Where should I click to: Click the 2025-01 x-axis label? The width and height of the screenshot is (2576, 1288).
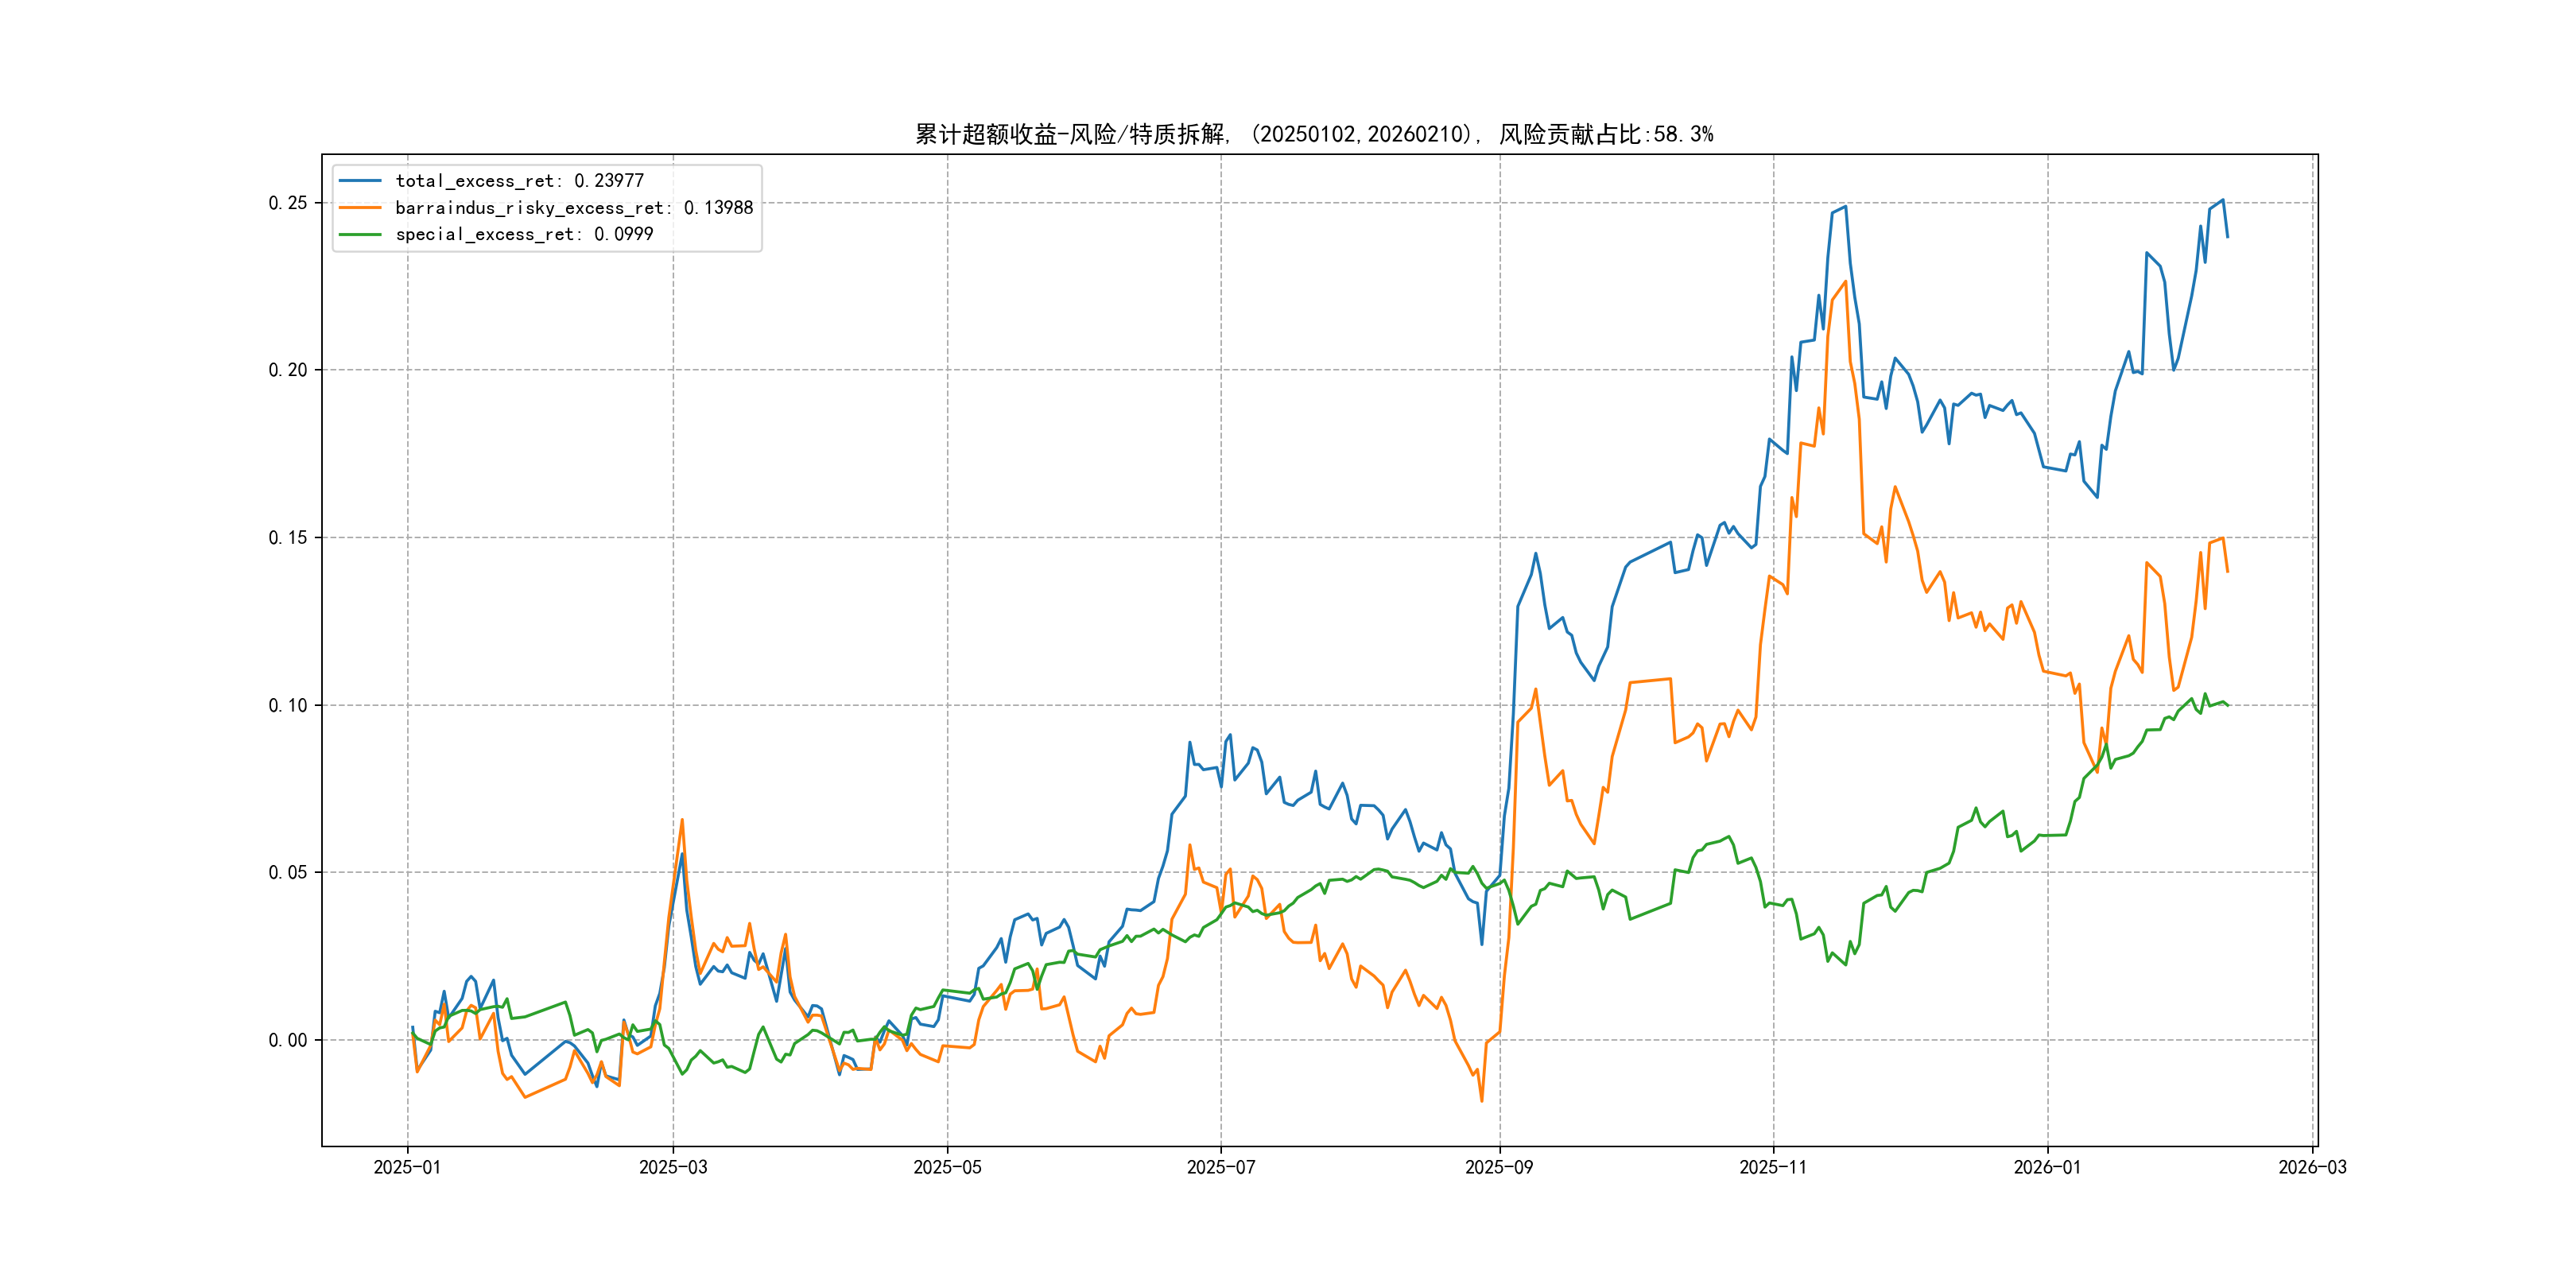coord(407,1167)
